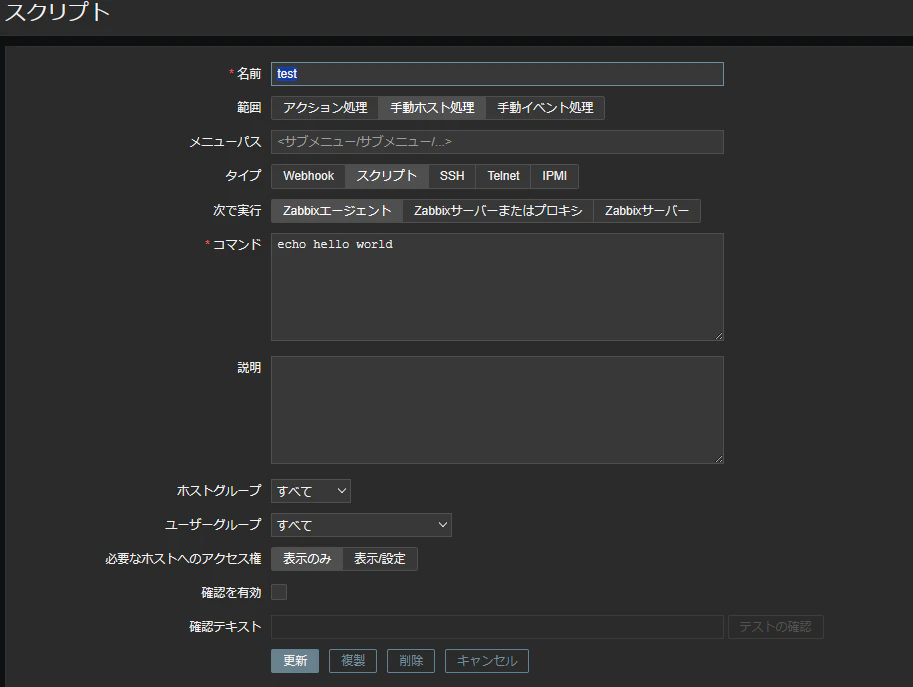This screenshot has width=913, height=687.
Task: Click the コマンド textarea with echo hello world
Action: (x=497, y=287)
